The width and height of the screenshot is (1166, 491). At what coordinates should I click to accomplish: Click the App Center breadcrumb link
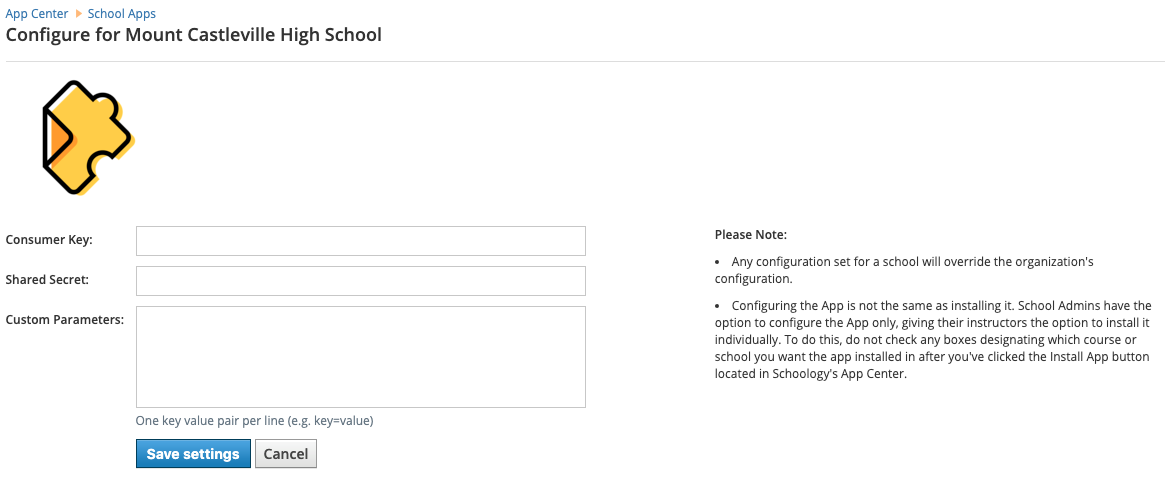click(37, 14)
